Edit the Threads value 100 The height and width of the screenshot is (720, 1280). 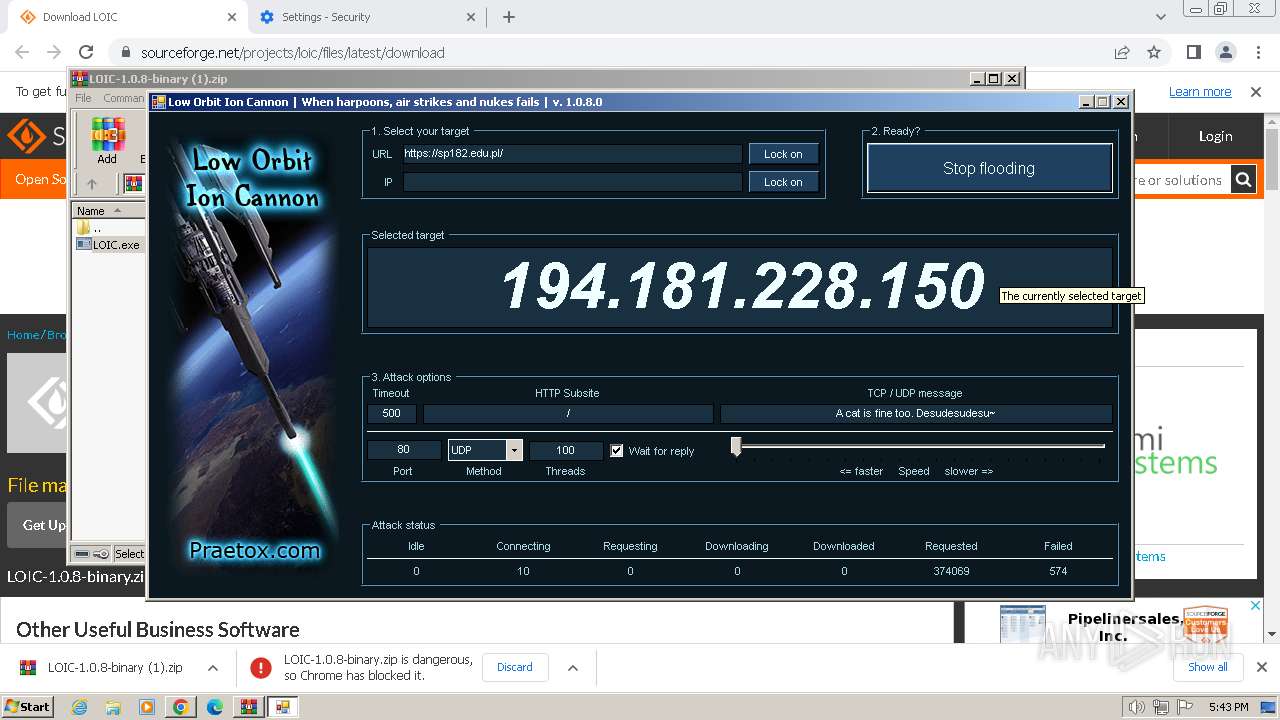tap(565, 450)
